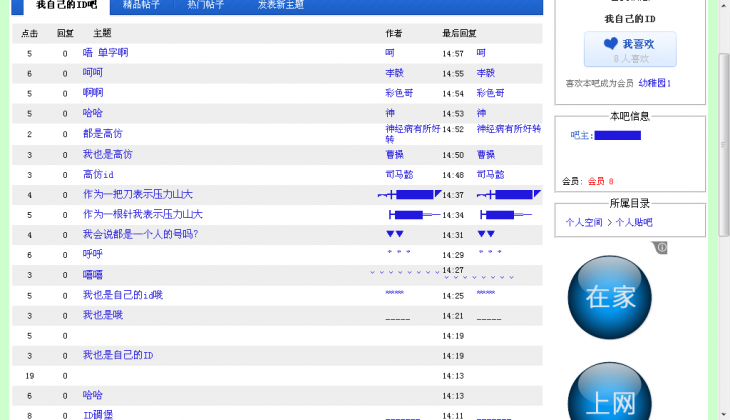This screenshot has height=420, width=730.
Task: Select the 发表新主题 tab
Action: [280, 5]
